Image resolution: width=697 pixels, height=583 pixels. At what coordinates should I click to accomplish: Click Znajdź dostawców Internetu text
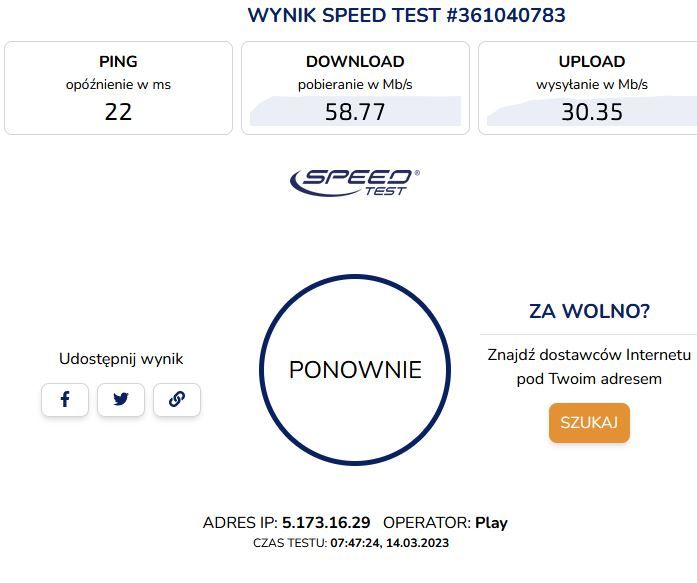pyautogui.click(x=589, y=355)
